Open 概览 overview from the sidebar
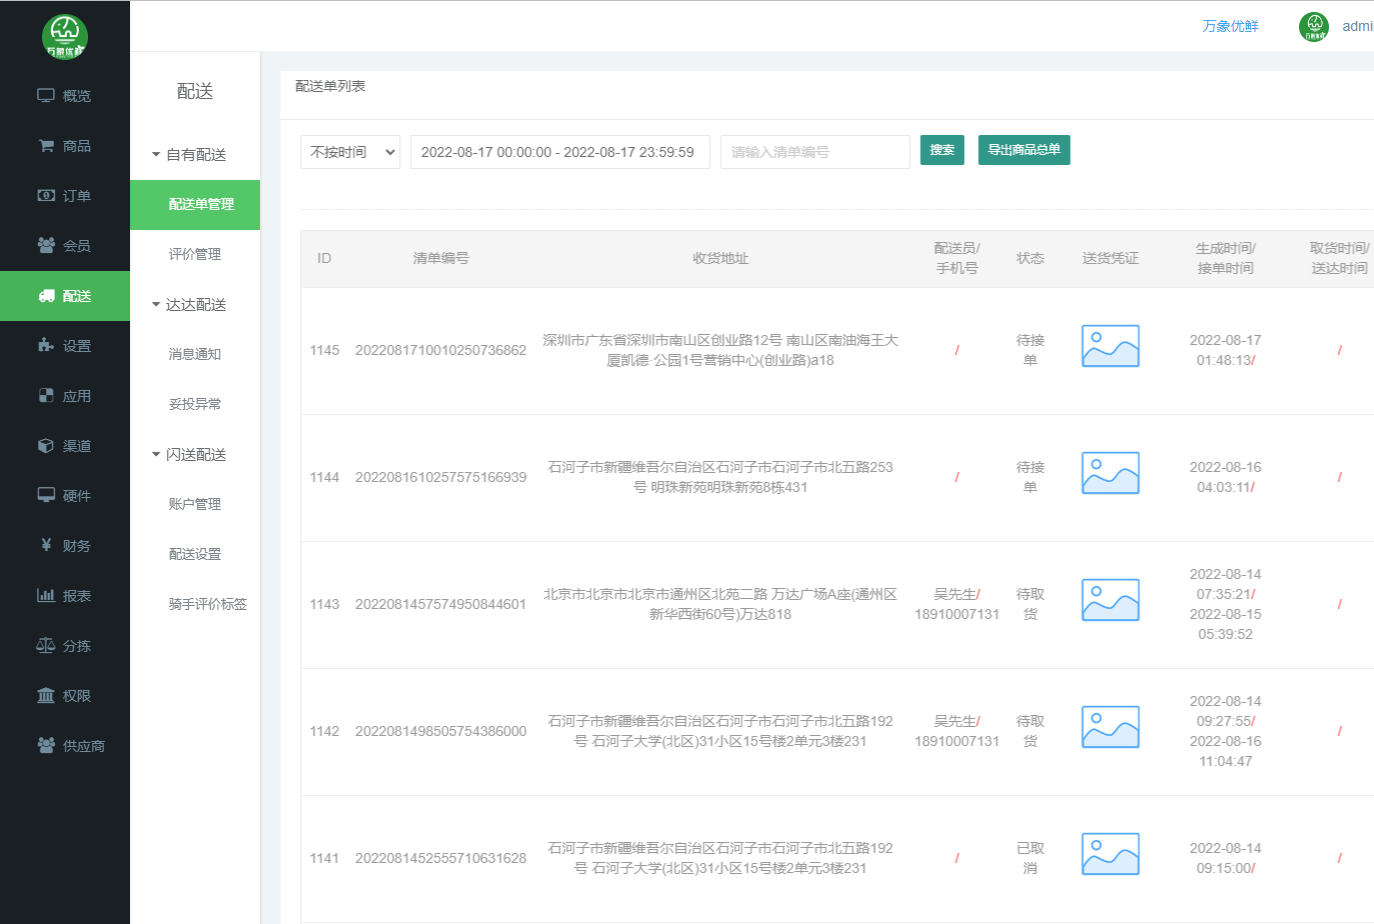The width and height of the screenshot is (1374, 924). [65, 96]
